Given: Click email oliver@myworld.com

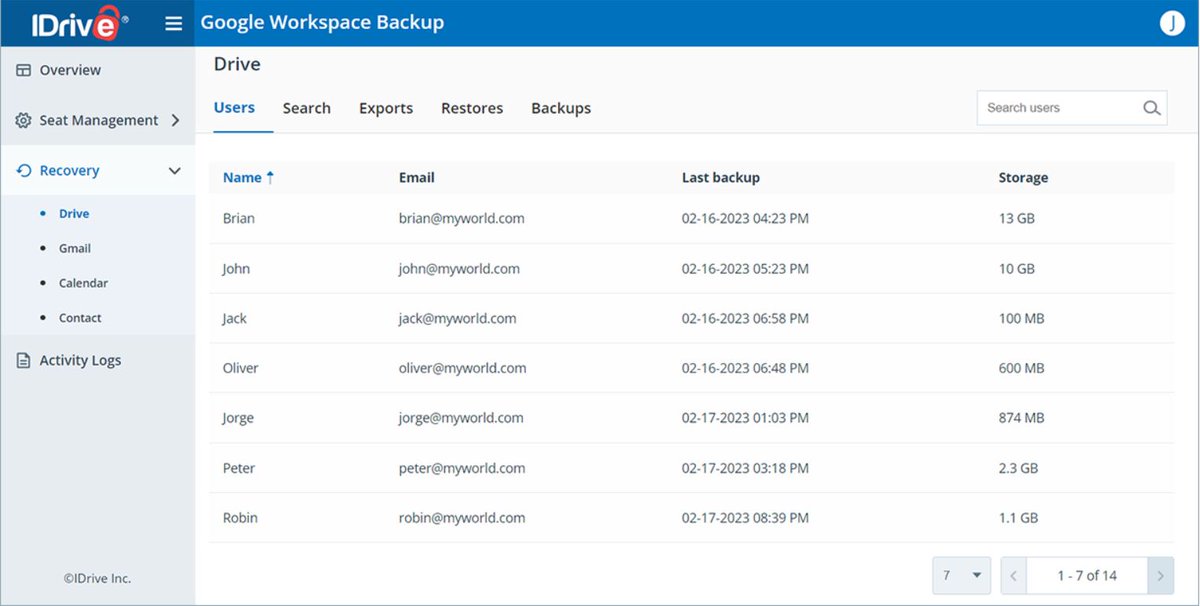Looking at the screenshot, I should point(463,368).
